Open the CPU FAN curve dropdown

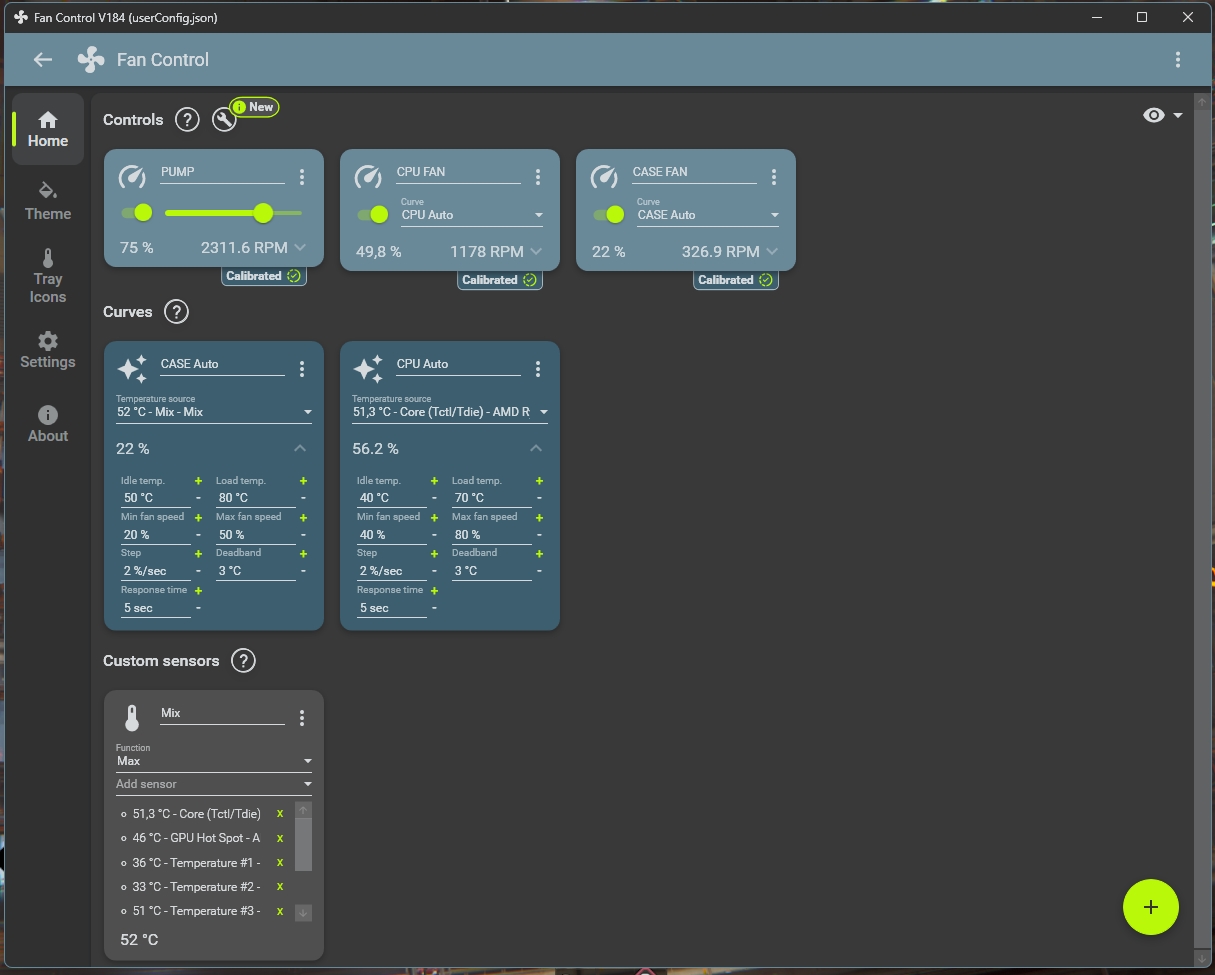coord(472,215)
